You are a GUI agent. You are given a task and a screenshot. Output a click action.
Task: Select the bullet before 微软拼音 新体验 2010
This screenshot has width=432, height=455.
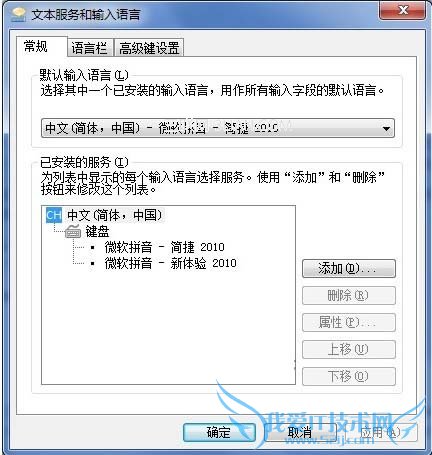pos(92,264)
